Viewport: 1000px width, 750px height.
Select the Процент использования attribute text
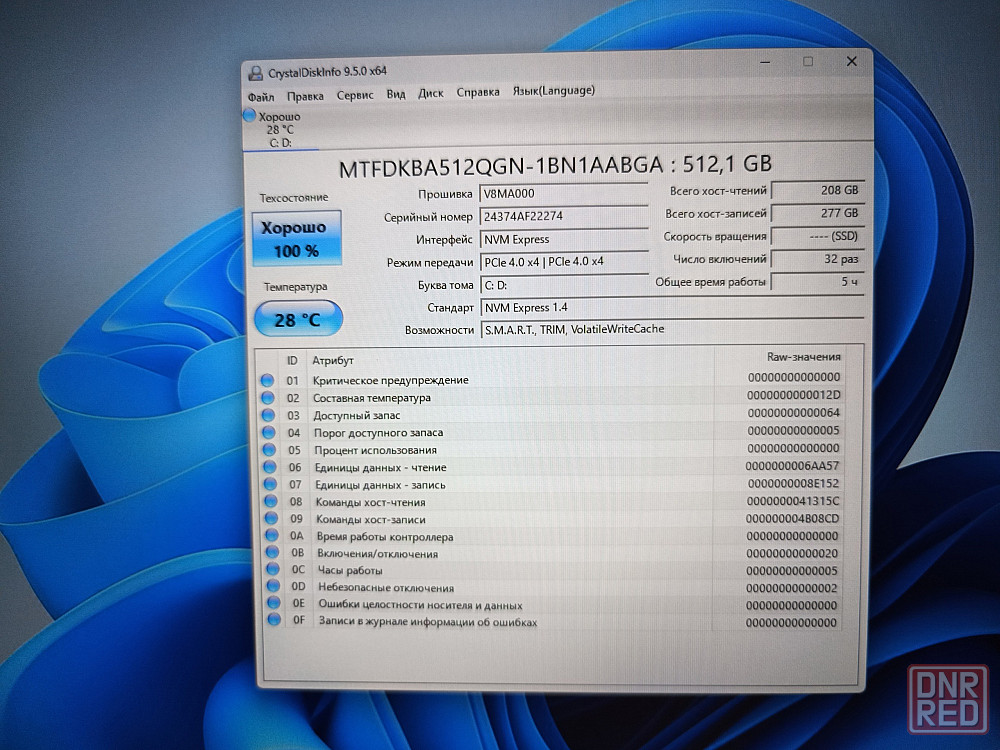pyautogui.click(x=376, y=450)
